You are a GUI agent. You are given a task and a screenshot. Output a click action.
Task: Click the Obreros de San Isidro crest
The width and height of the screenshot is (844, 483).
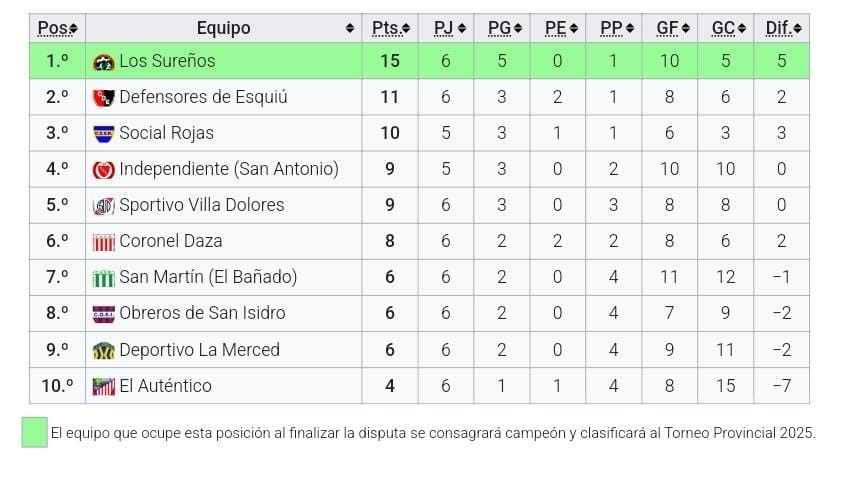click(x=103, y=314)
